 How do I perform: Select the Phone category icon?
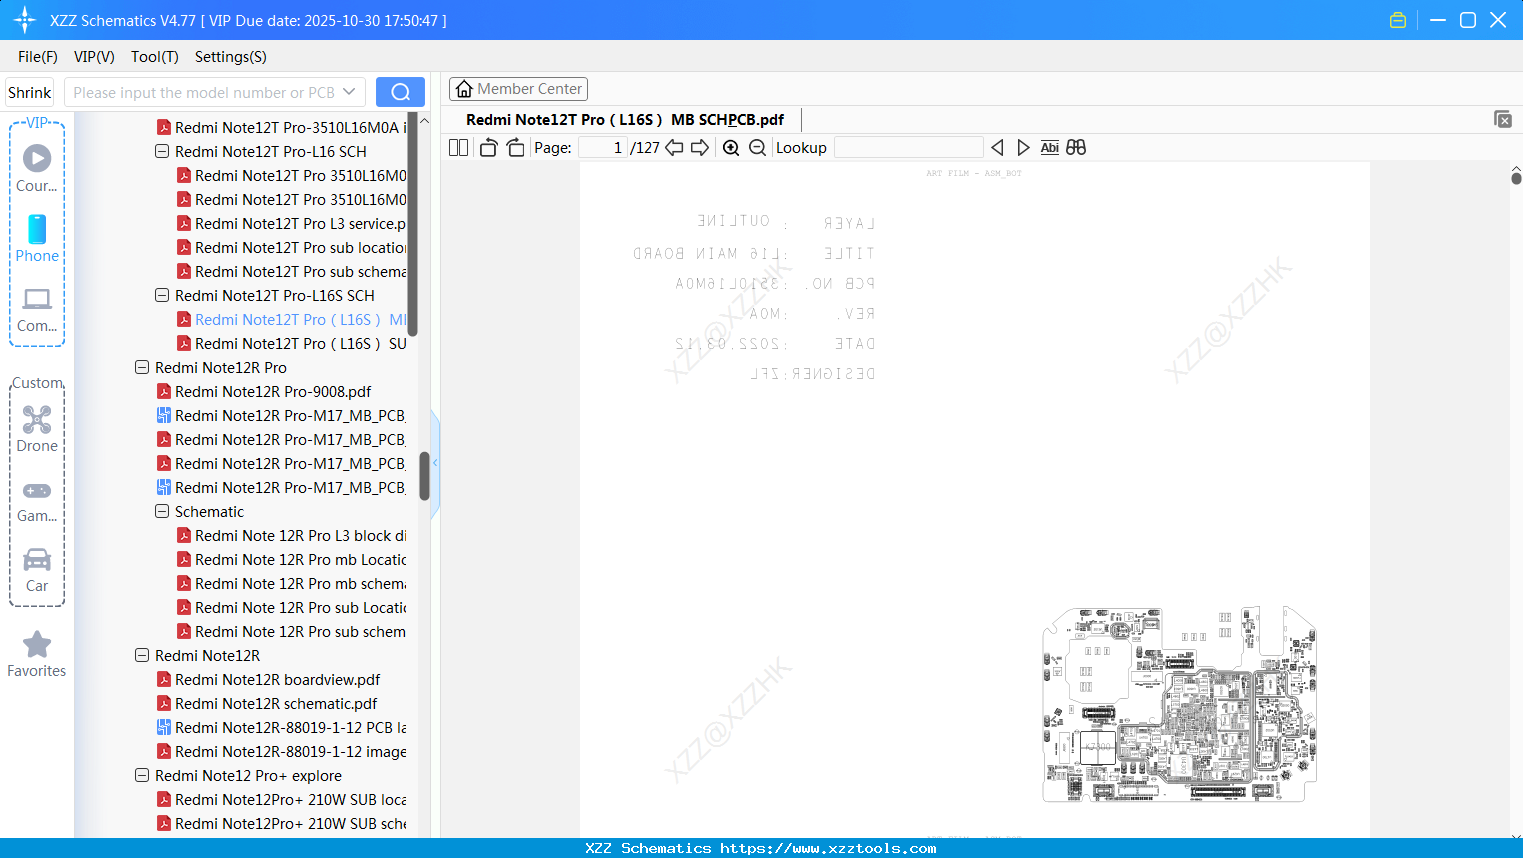tap(37, 239)
